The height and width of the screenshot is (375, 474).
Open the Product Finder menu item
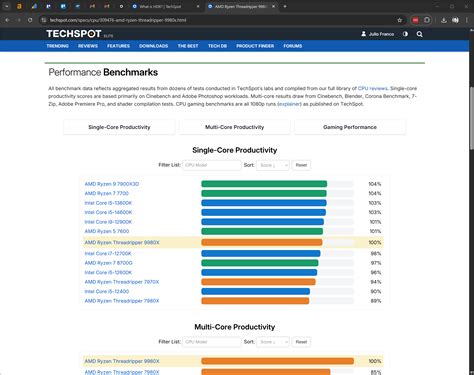[255, 46]
